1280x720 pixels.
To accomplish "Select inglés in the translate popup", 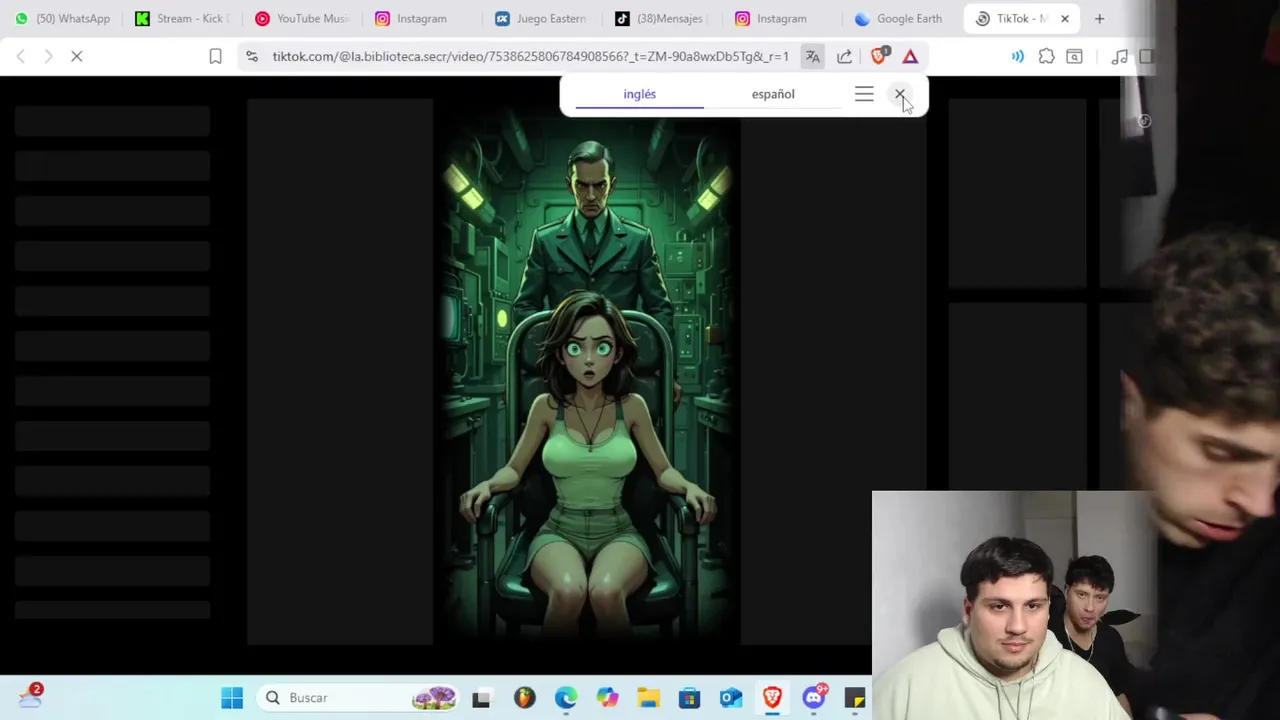I will pos(640,94).
